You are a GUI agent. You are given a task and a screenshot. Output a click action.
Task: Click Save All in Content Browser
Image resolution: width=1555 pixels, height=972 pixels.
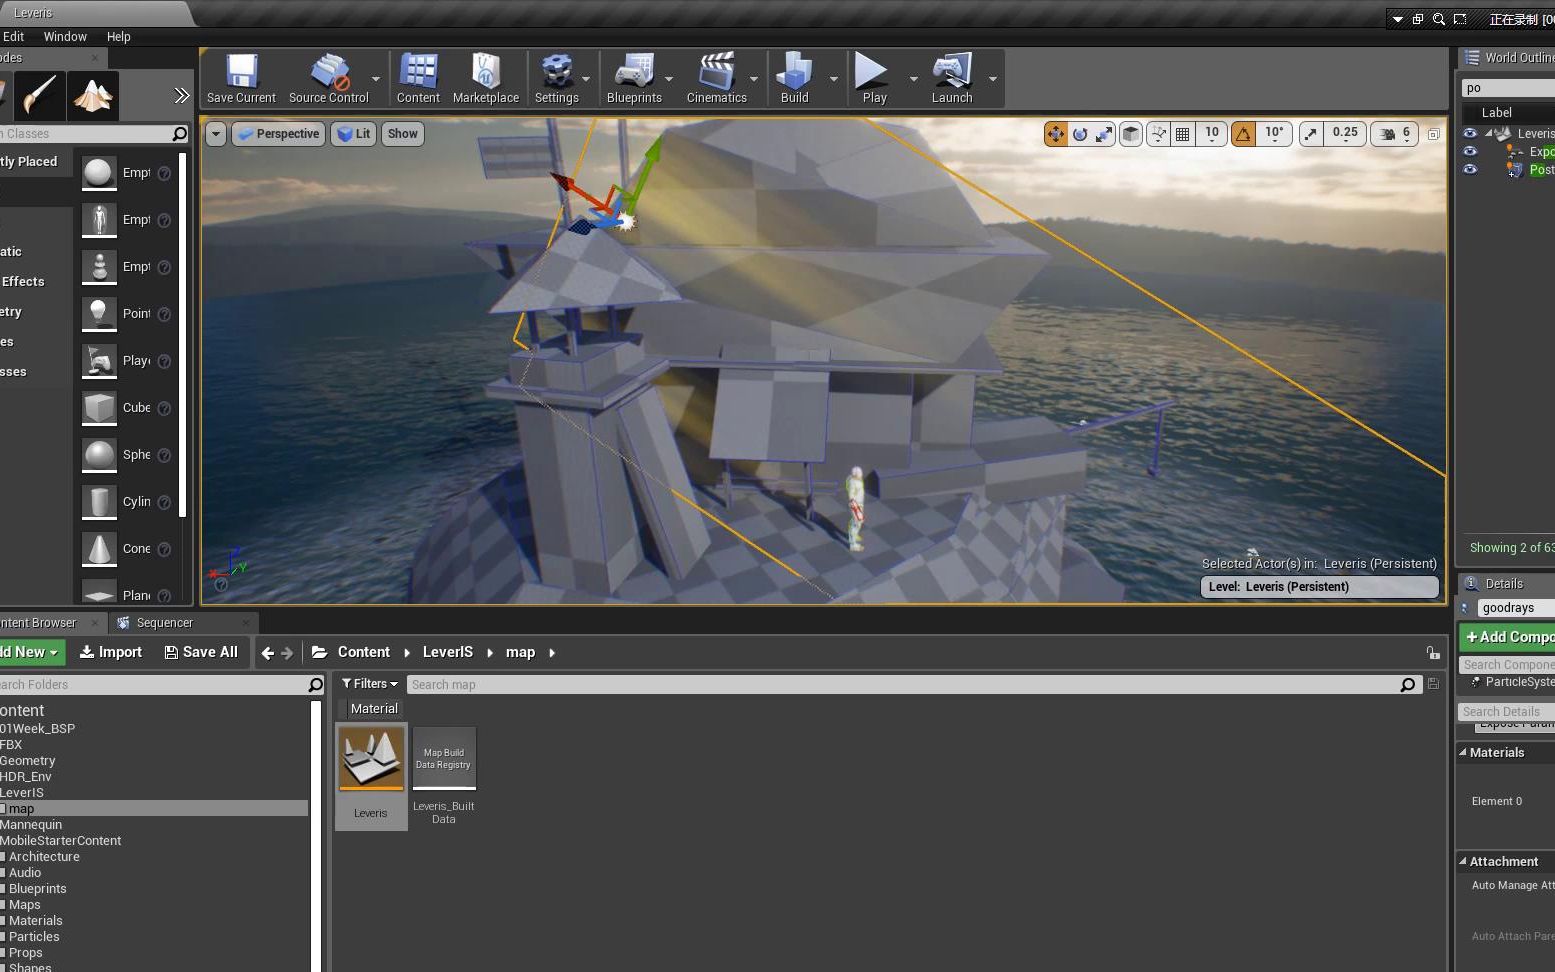click(x=201, y=652)
